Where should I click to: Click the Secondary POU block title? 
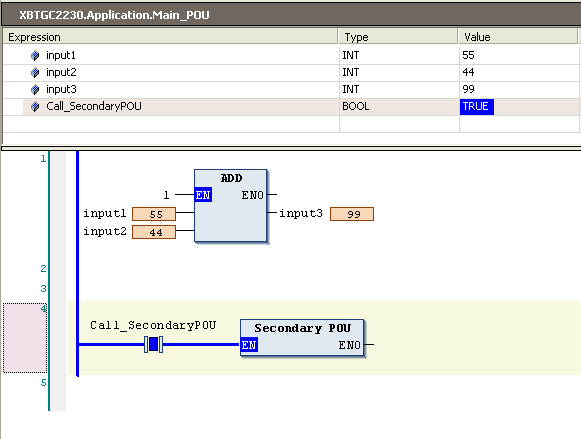[x=302, y=328]
